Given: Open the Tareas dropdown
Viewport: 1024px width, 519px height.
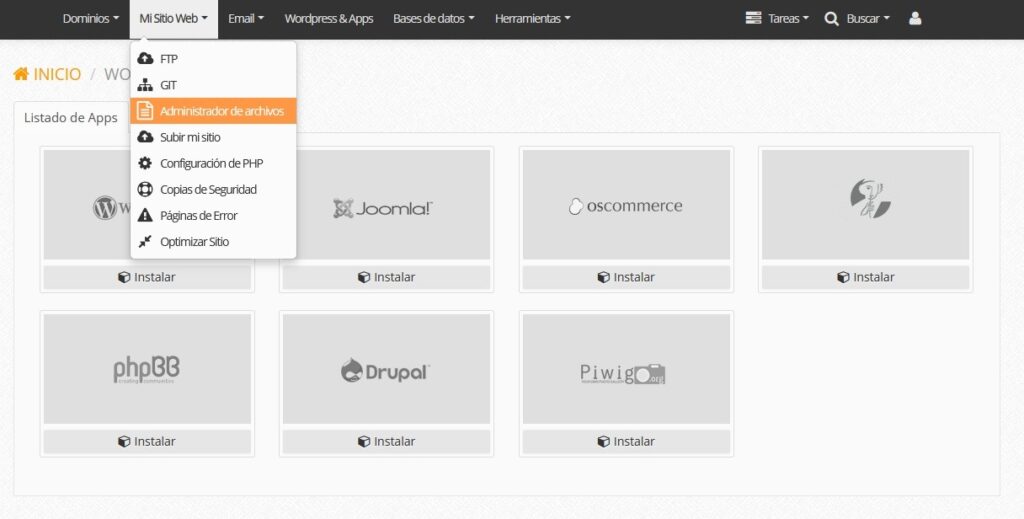Looking at the screenshot, I should [x=777, y=18].
